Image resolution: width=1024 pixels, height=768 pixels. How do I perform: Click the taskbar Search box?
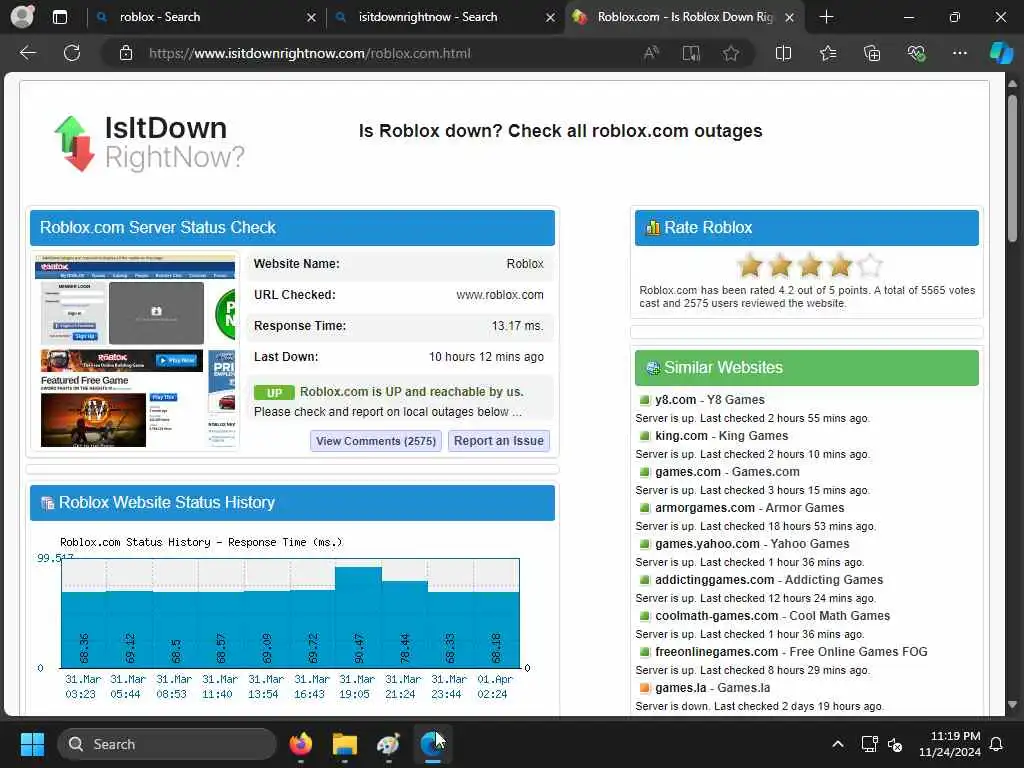coord(167,744)
